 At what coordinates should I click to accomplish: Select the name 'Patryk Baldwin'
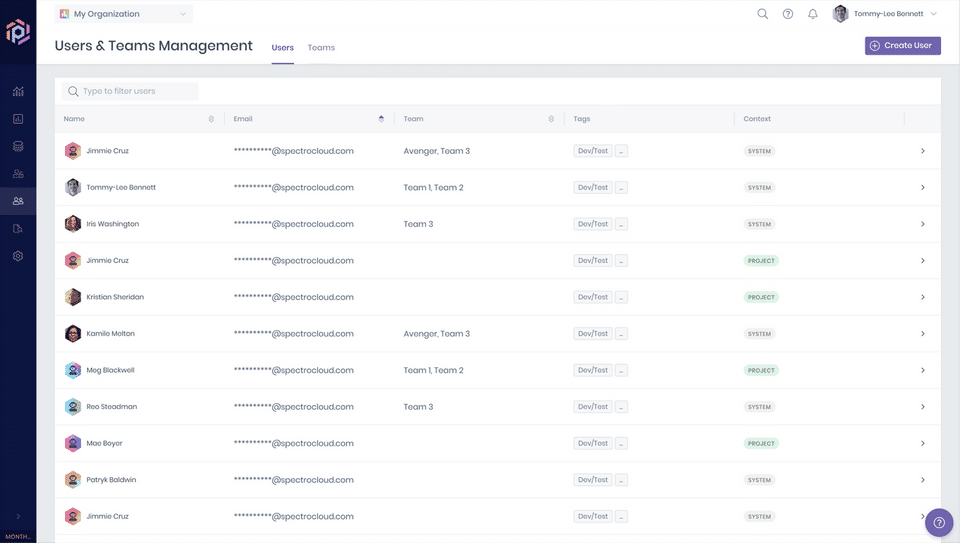point(111,480)
